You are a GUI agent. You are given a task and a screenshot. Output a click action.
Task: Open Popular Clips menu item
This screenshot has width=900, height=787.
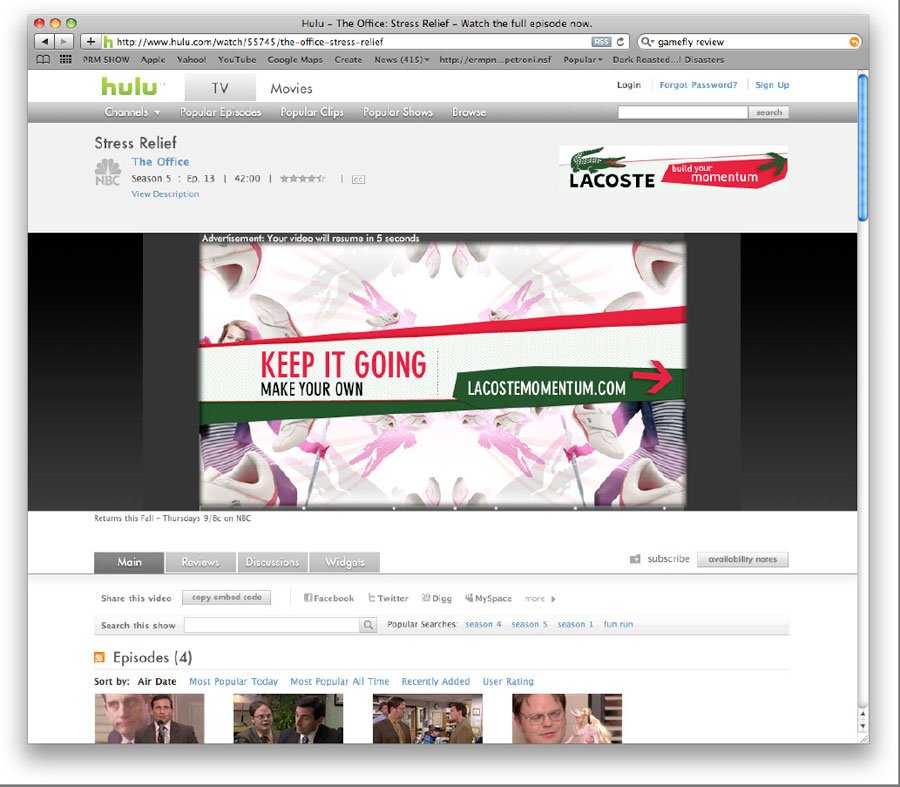[312, 112]
